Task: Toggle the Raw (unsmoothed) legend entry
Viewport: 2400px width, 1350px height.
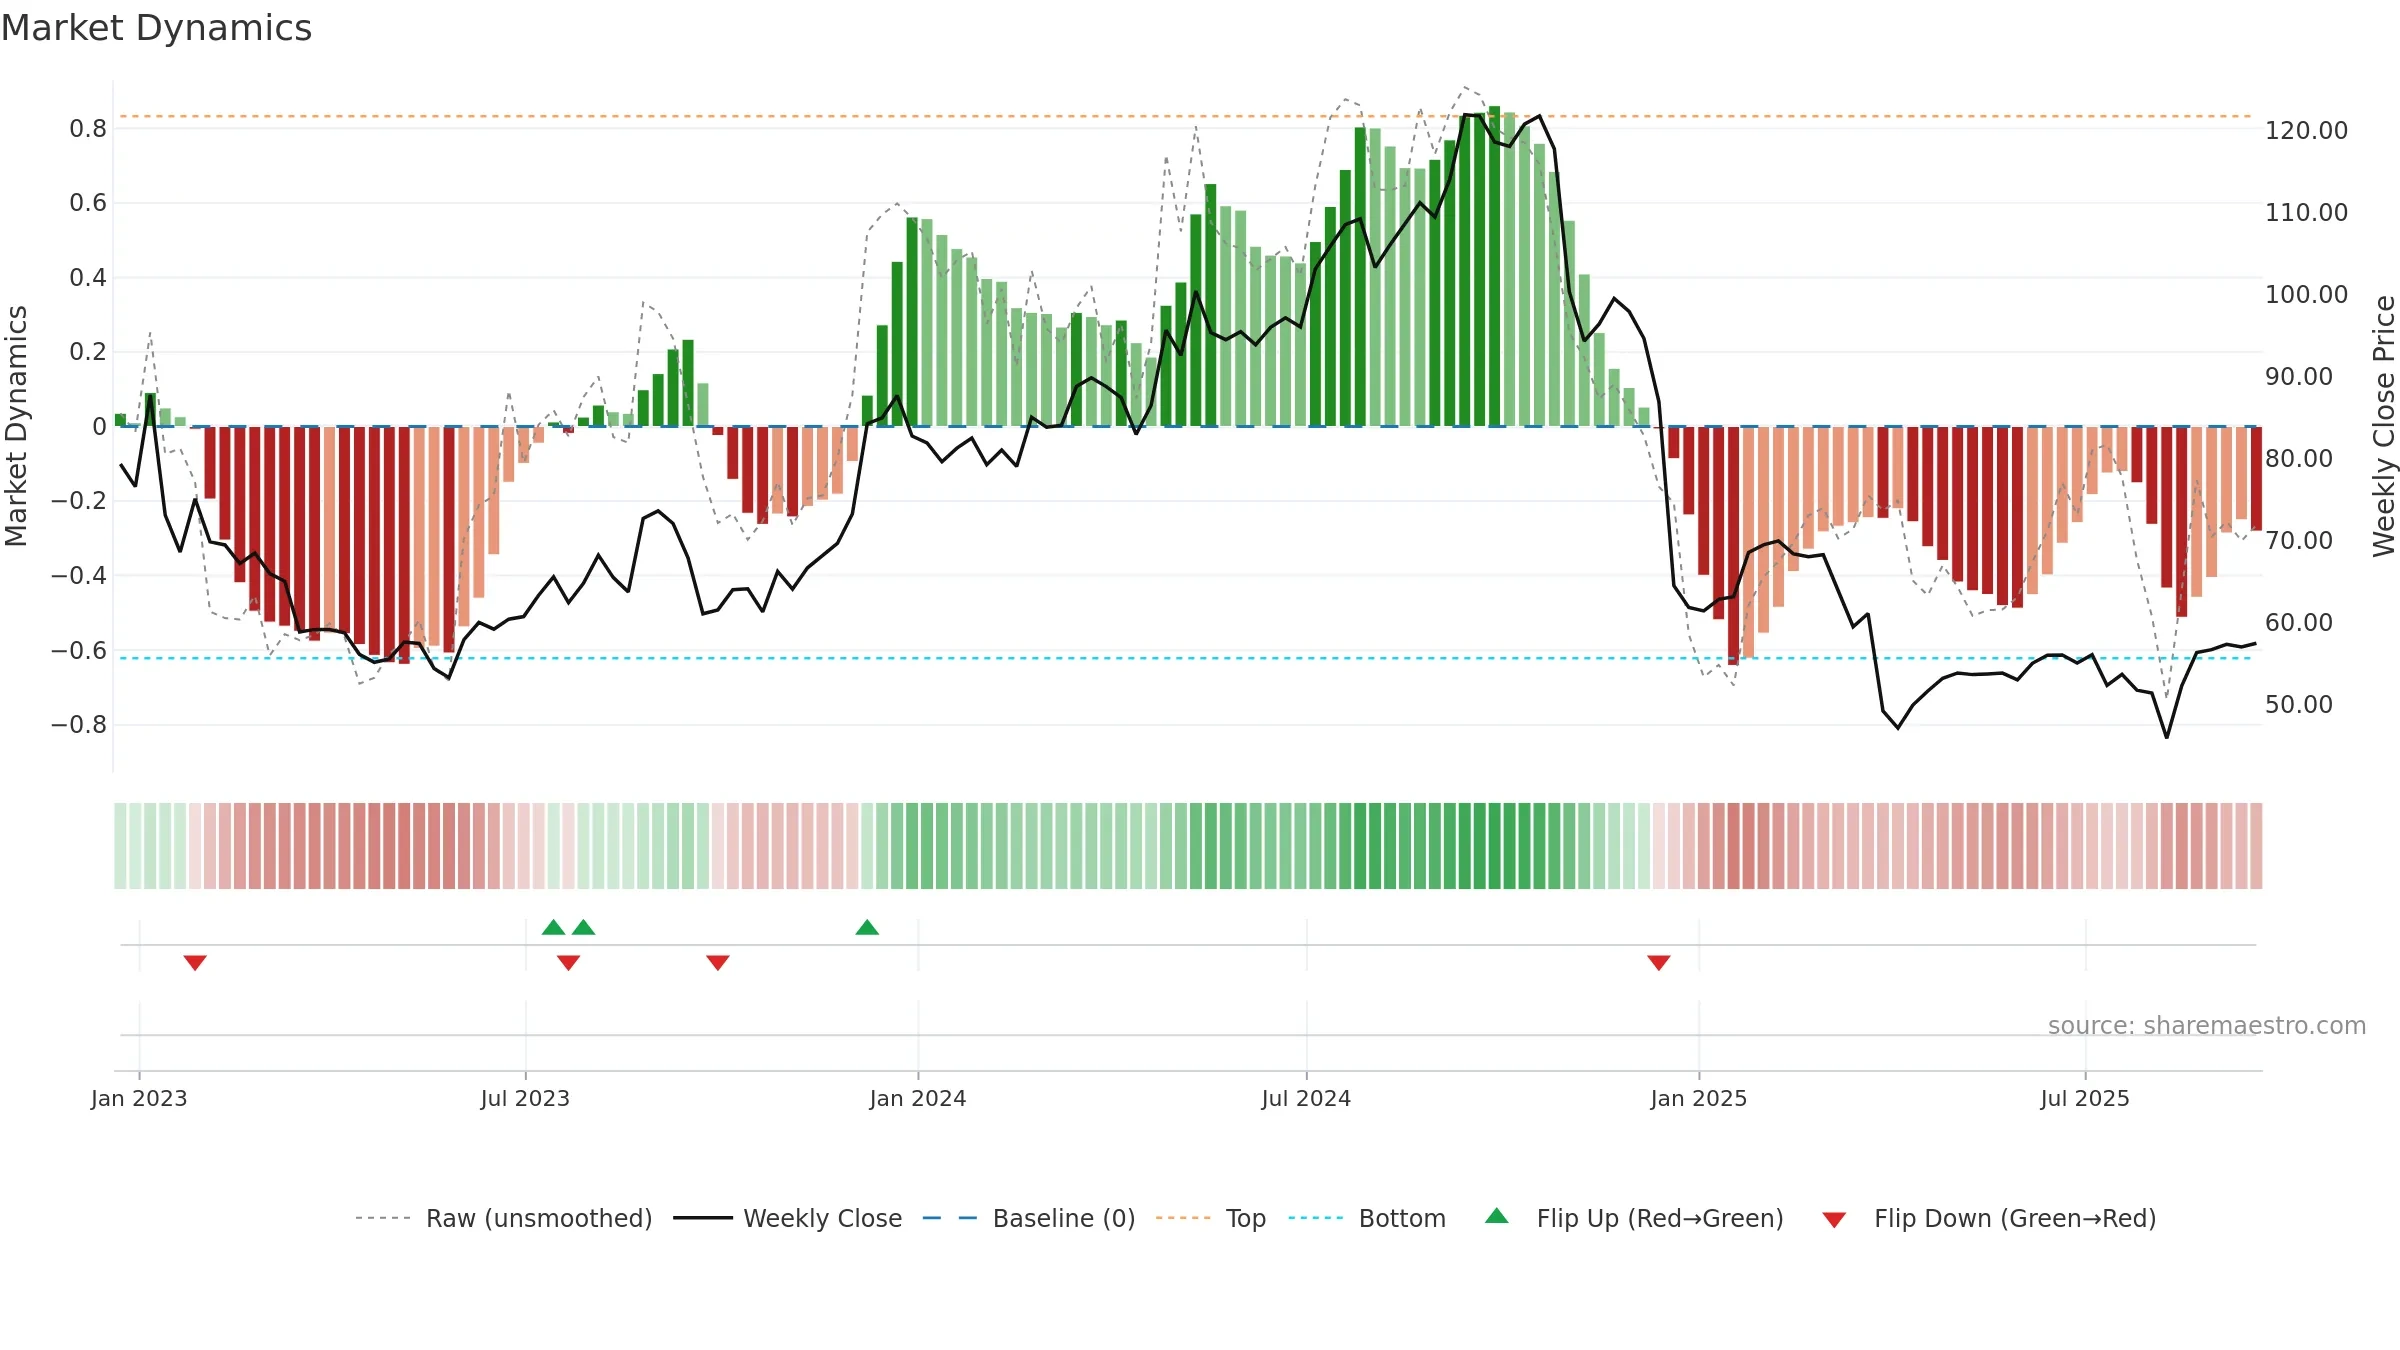Action: [x=503, y=1218]
